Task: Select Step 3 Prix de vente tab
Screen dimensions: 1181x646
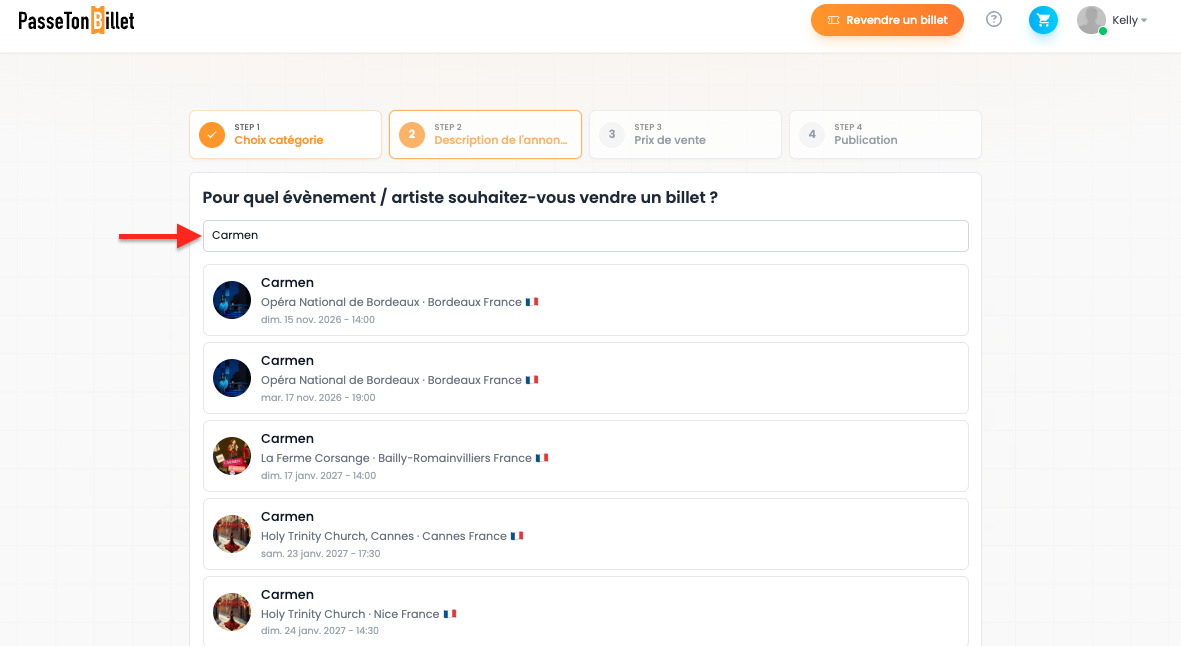Action: coord(685,135)
